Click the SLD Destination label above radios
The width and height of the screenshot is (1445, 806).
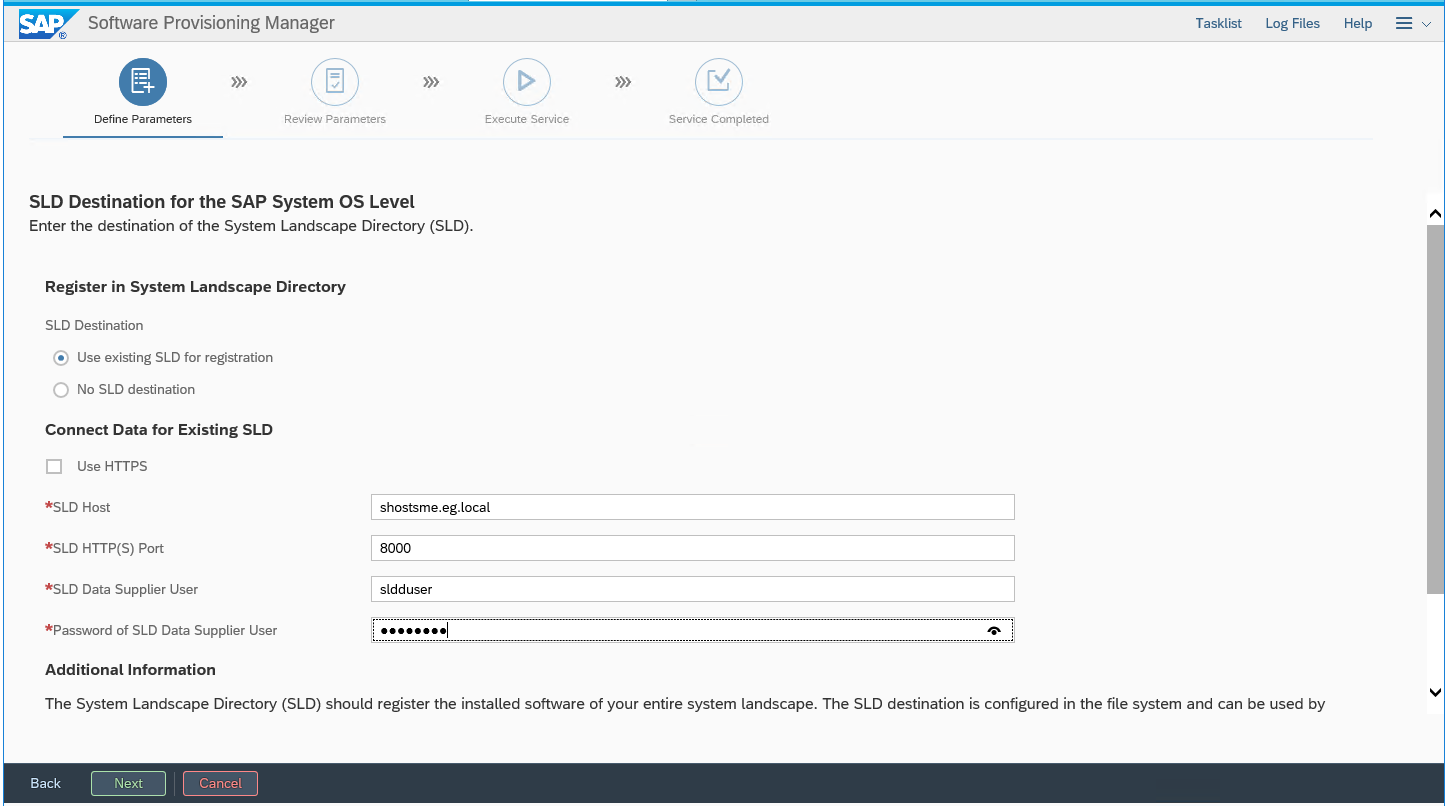94,325
